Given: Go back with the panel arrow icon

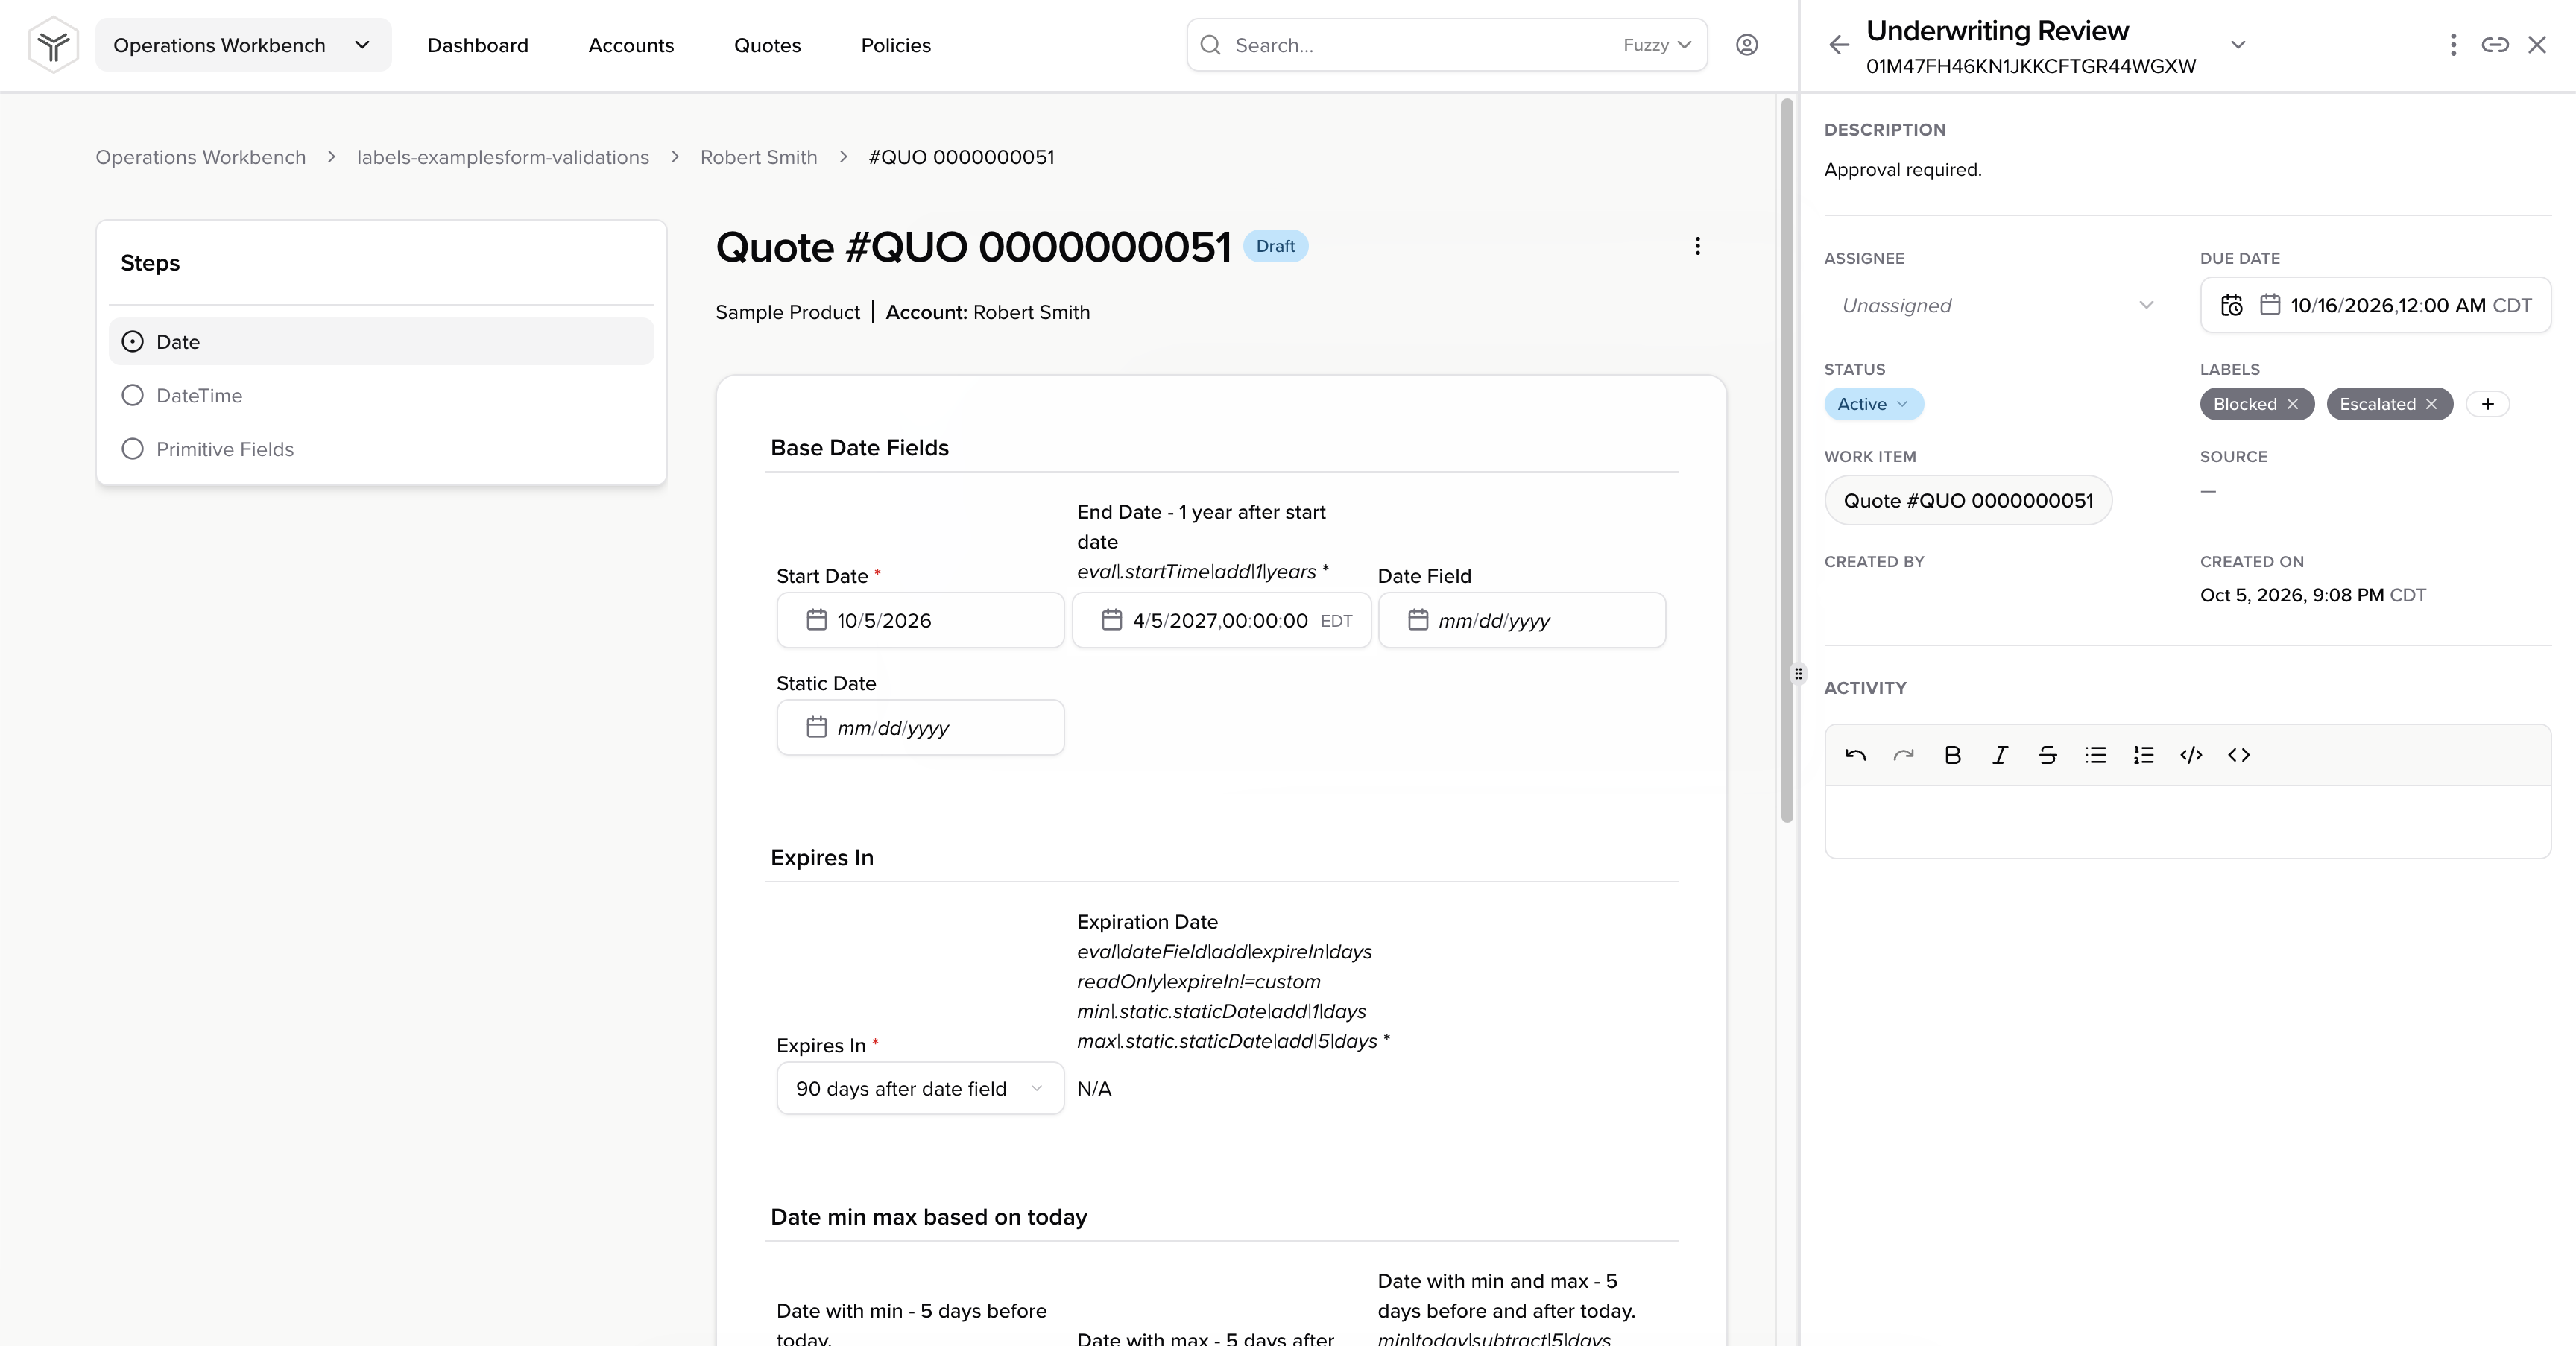Looking at the screenshot, I should (1838, 45).
